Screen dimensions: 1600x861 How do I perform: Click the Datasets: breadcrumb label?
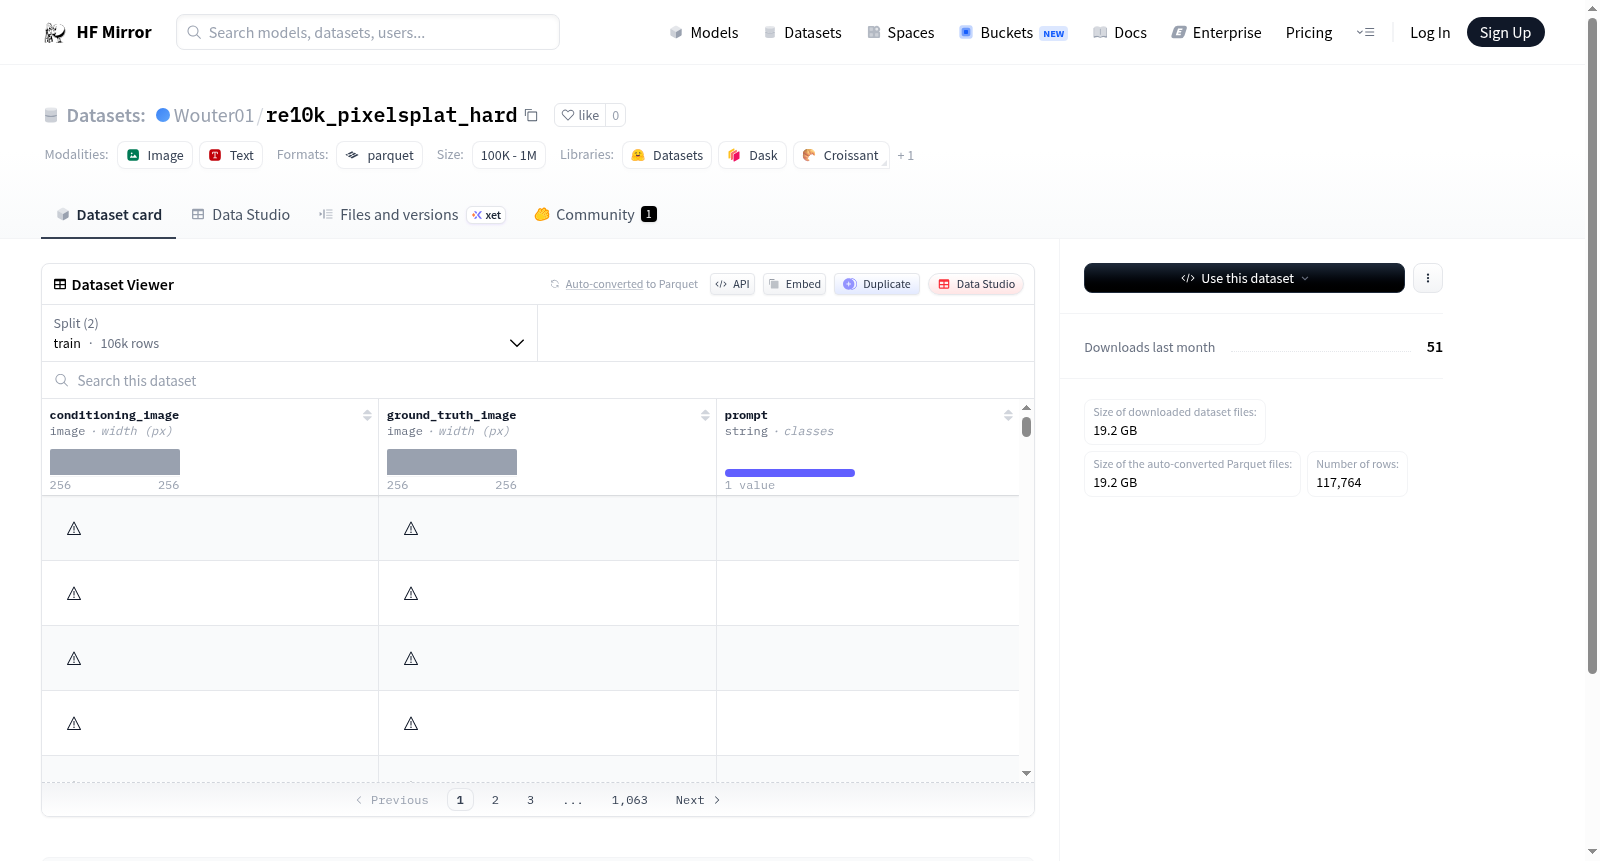[x=106, y=115]
